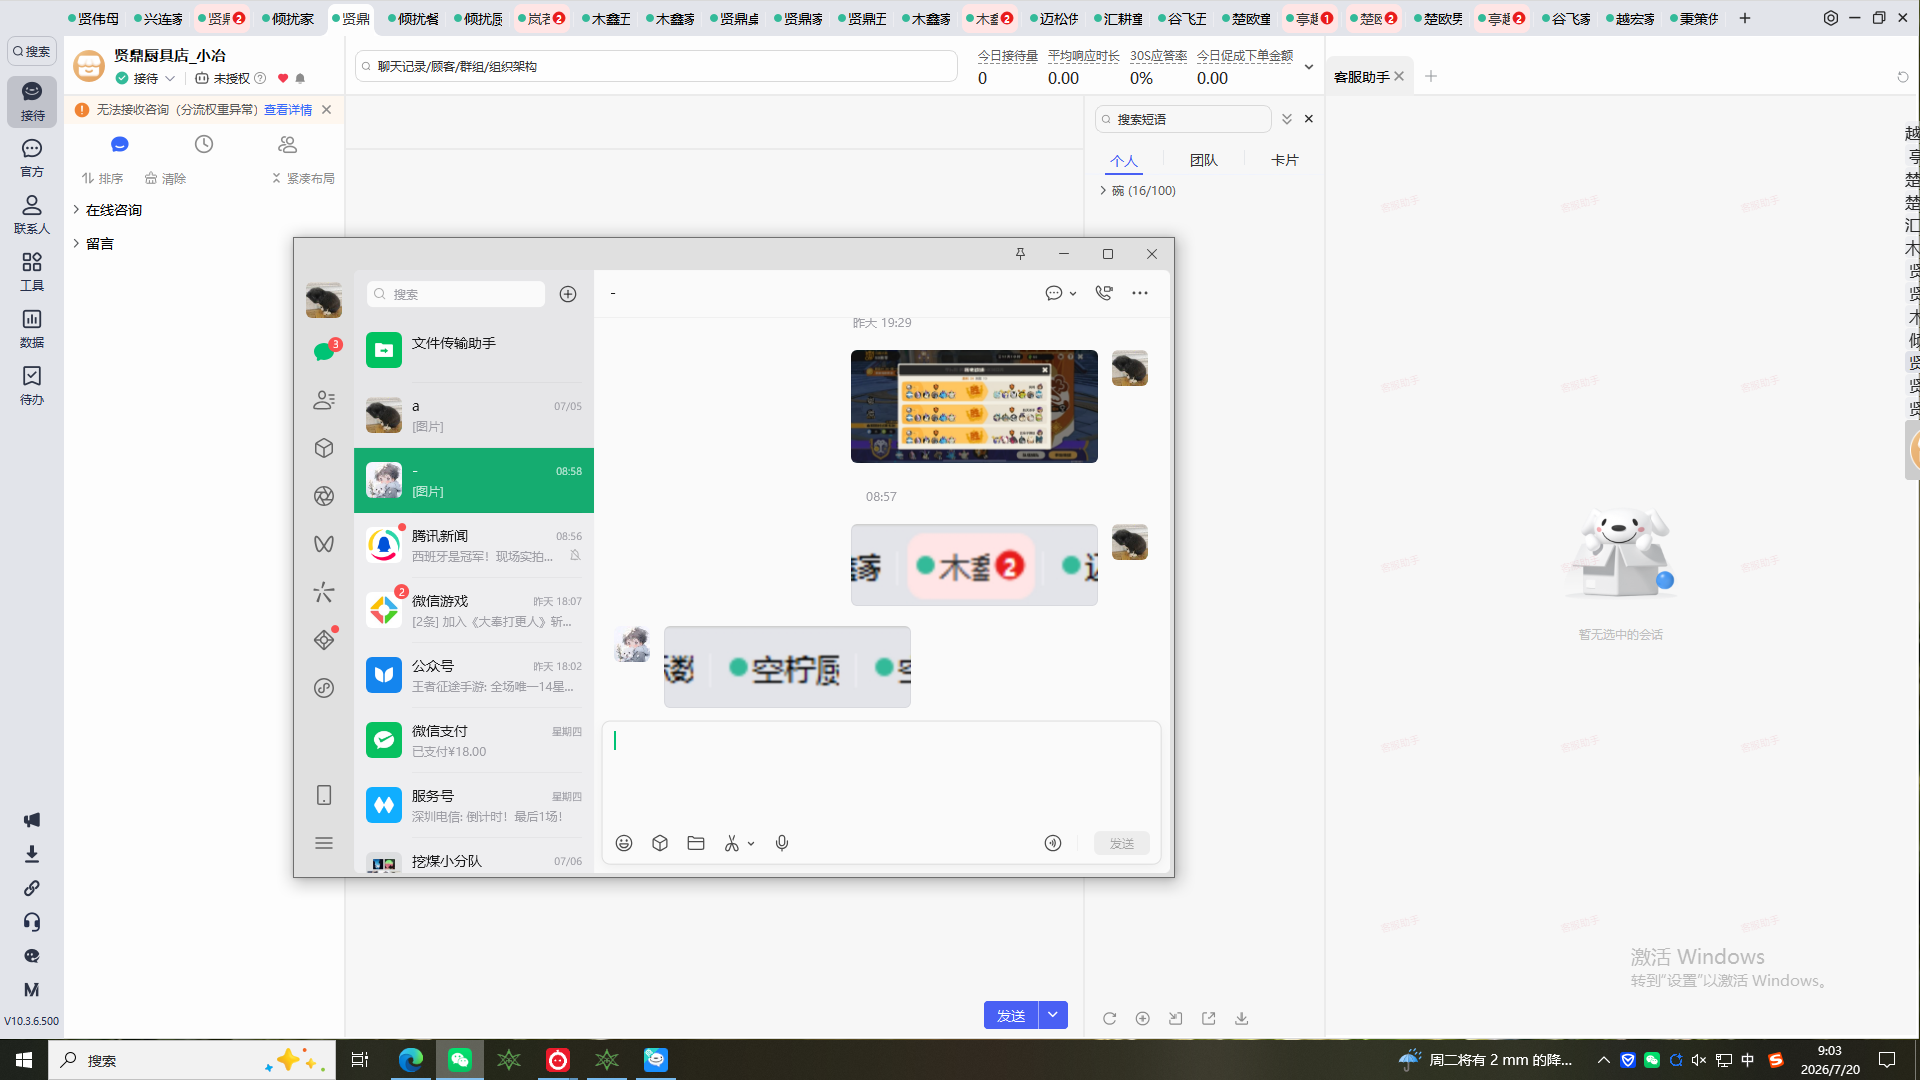Switch to the 迈松伟 store tab
Screen dimensions: 1920x1080
(1055, 18)
